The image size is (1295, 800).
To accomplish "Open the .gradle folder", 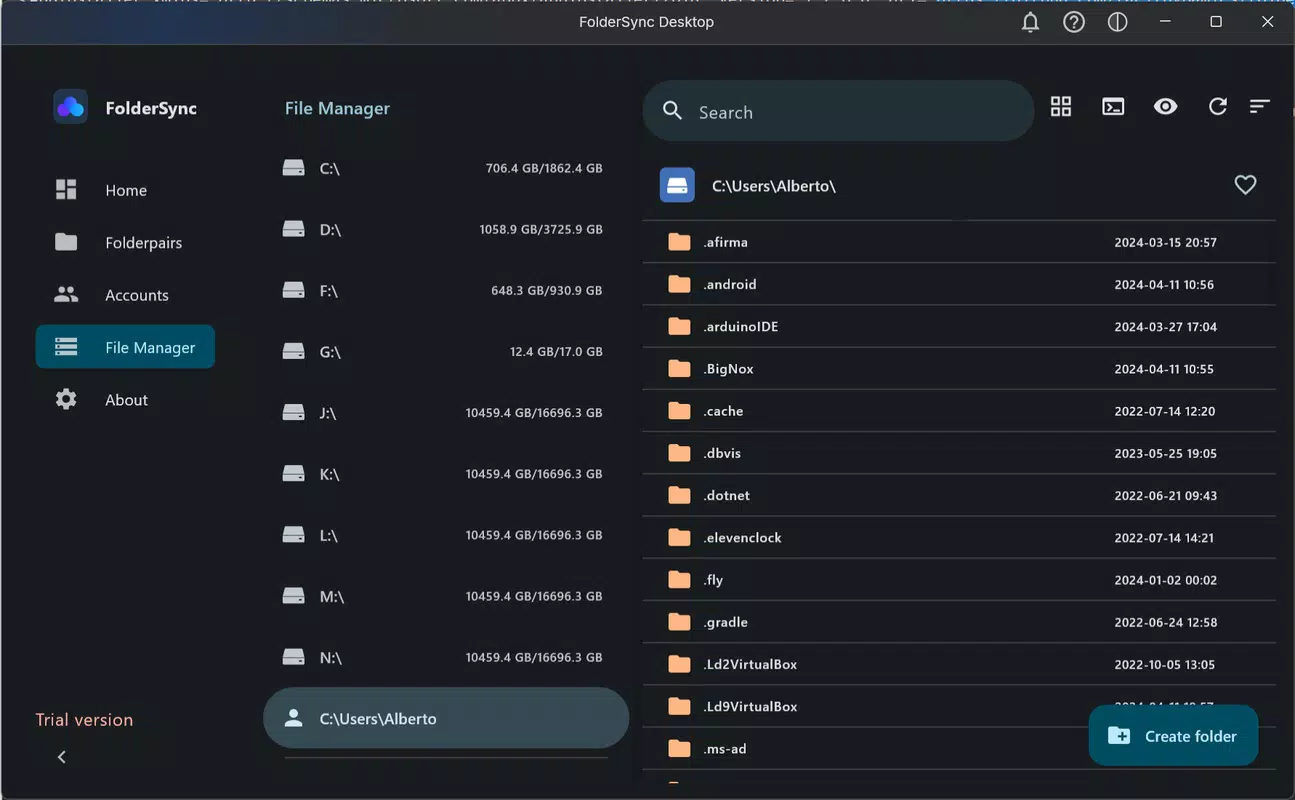I will pos(959,622).
